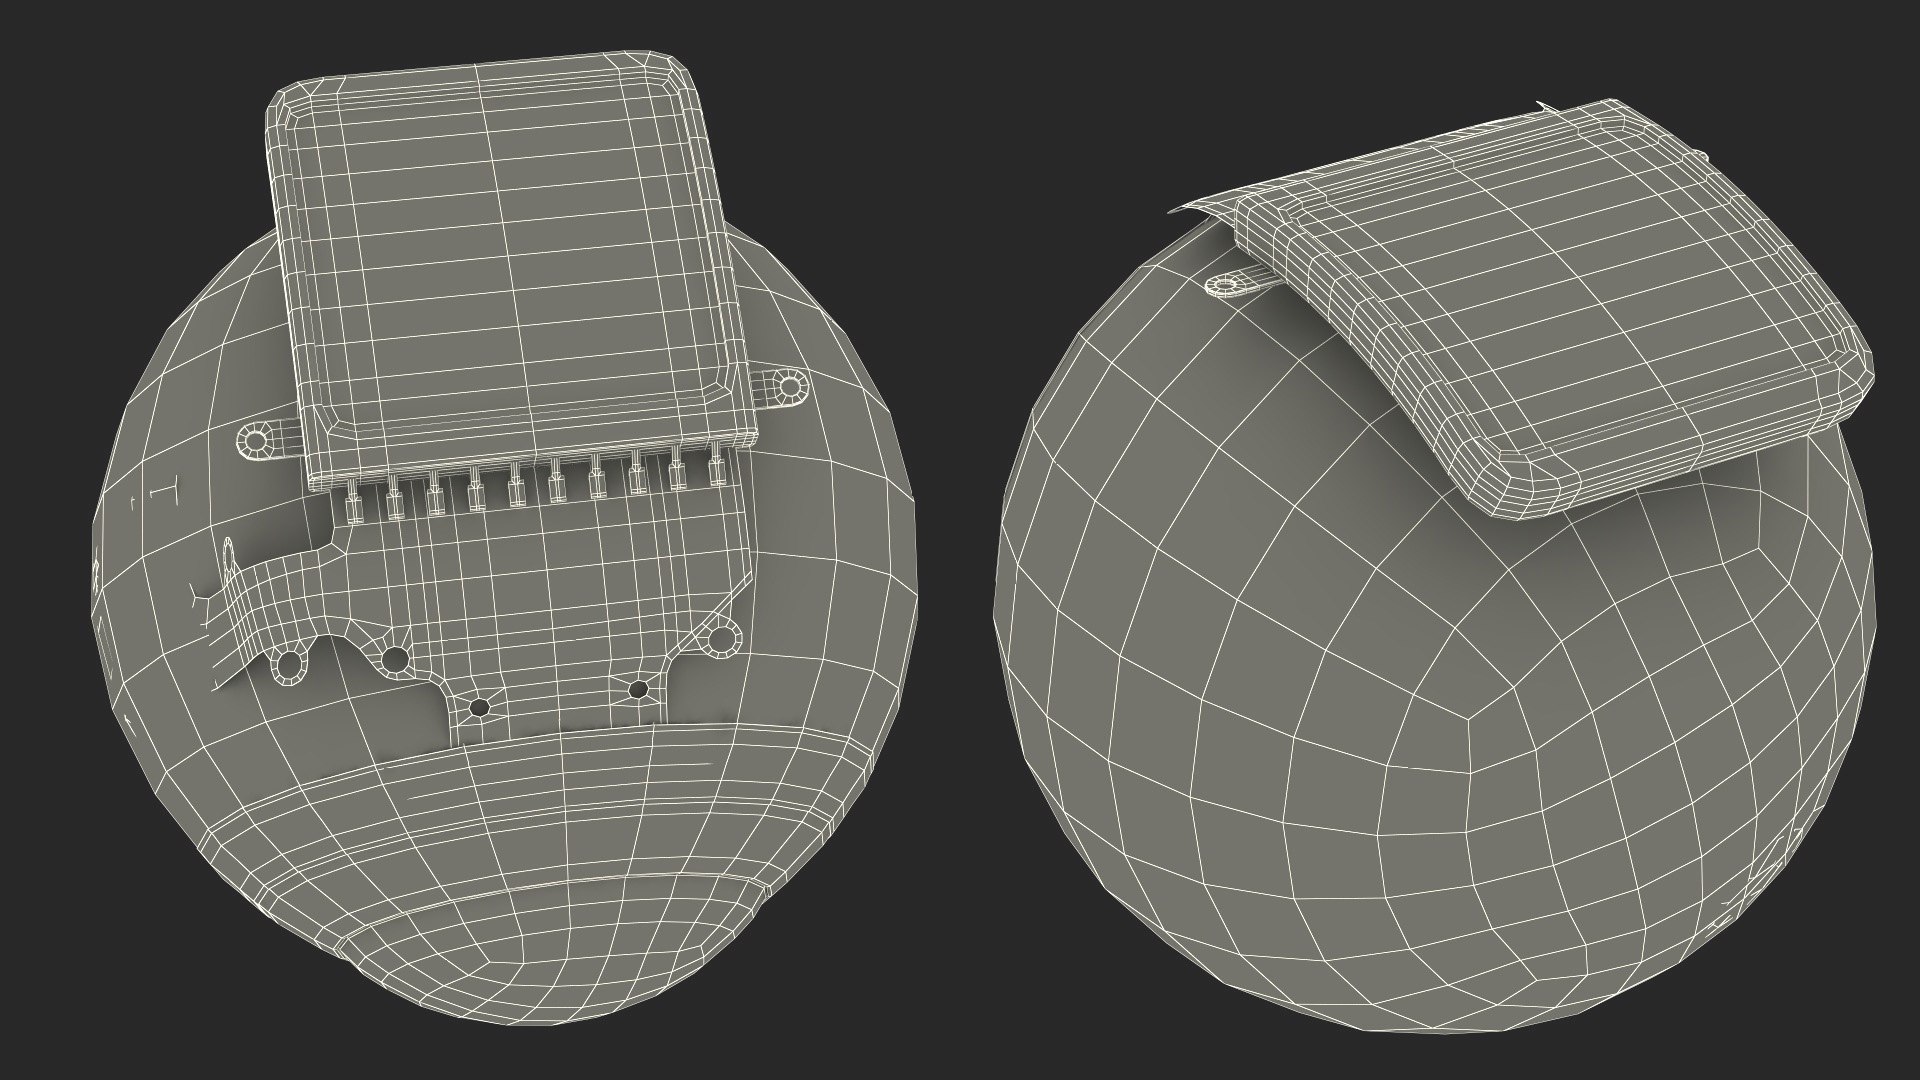Click the bracket's bottom-left small screw hole
This screenshot has height=1080, width=1920.
tap(480, 707)
